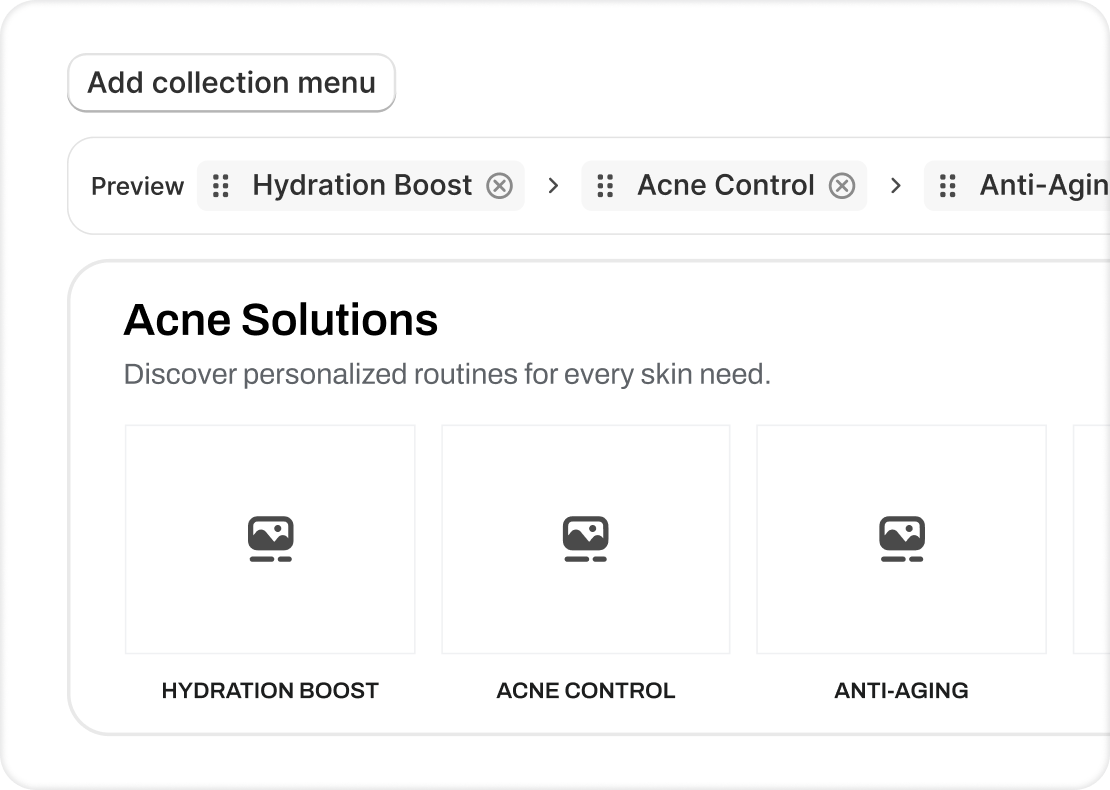This screenshot has height=790, width=1110.
Task: Open the ANTI-AGING collection label
Action: [x=901, y=690]
